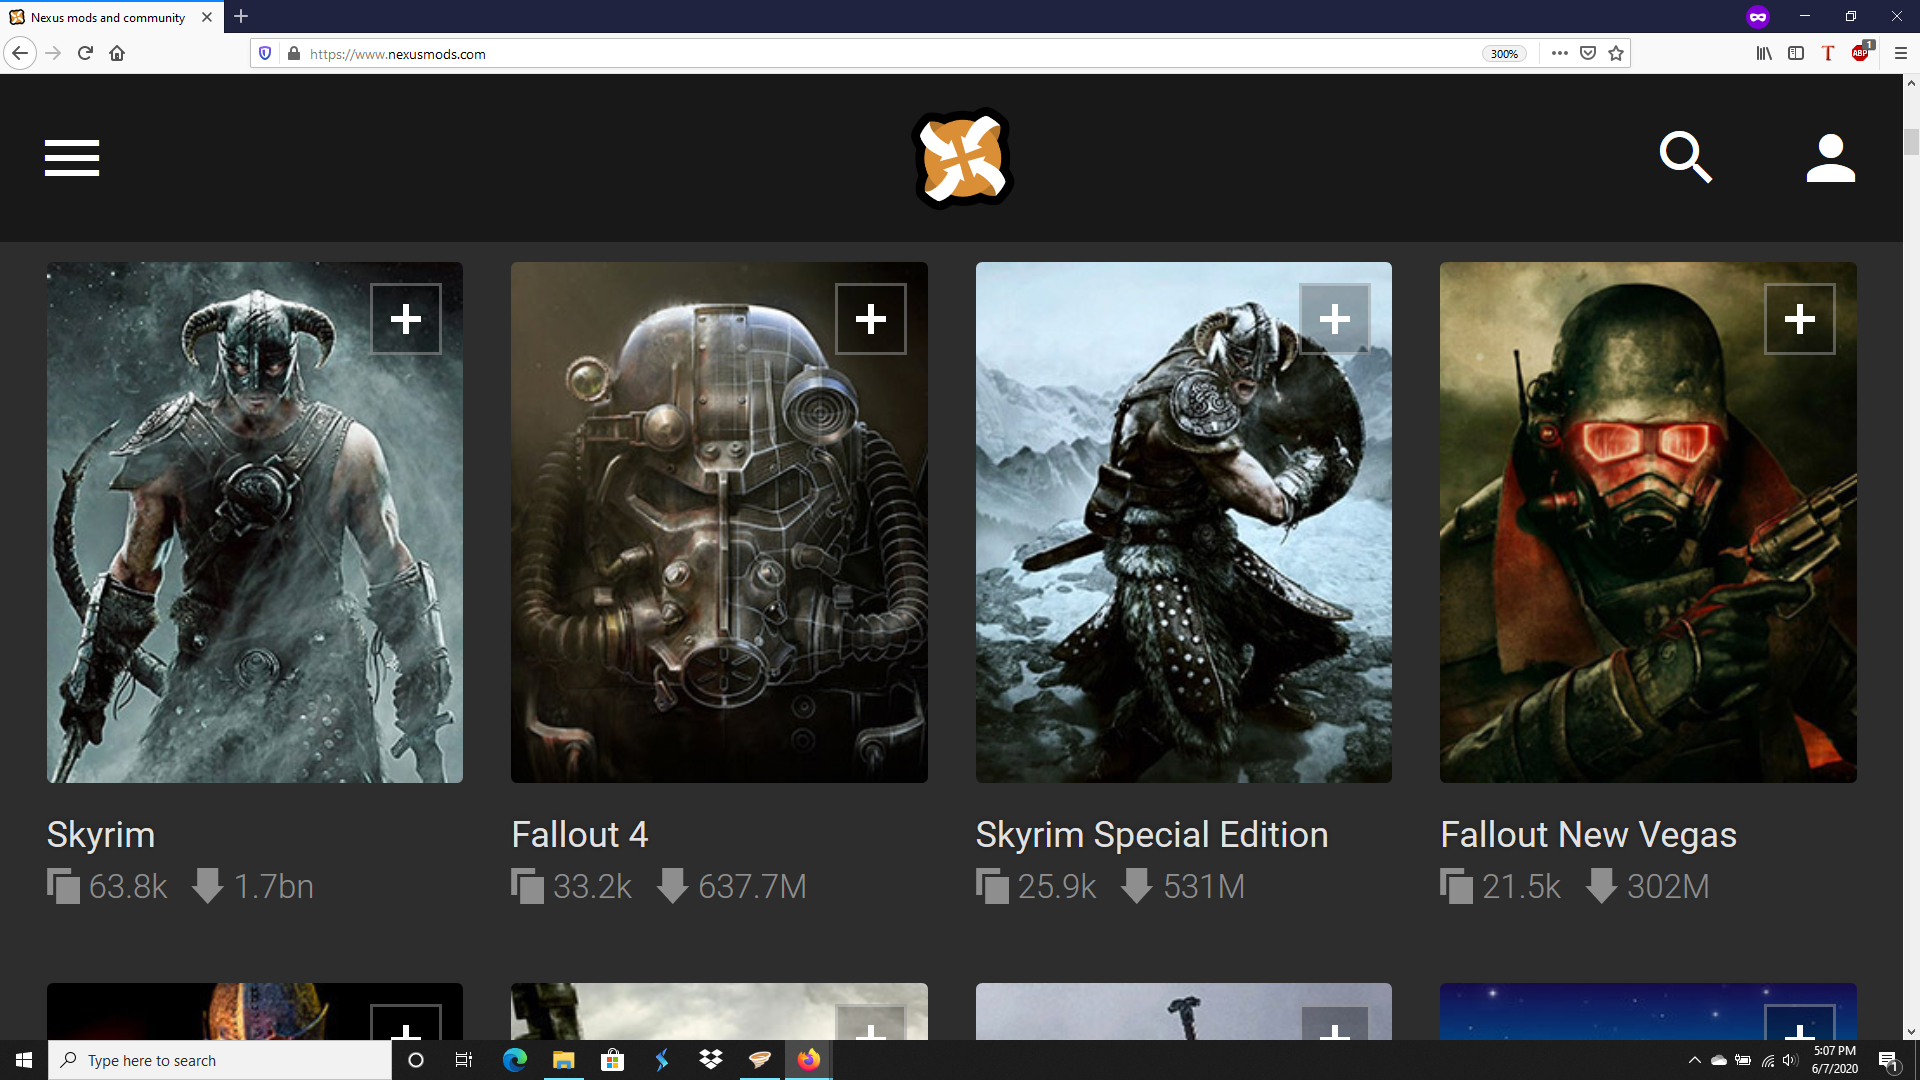Open the Fallout 4 cover image
1920x1080 pixels.
click(719, 522)
